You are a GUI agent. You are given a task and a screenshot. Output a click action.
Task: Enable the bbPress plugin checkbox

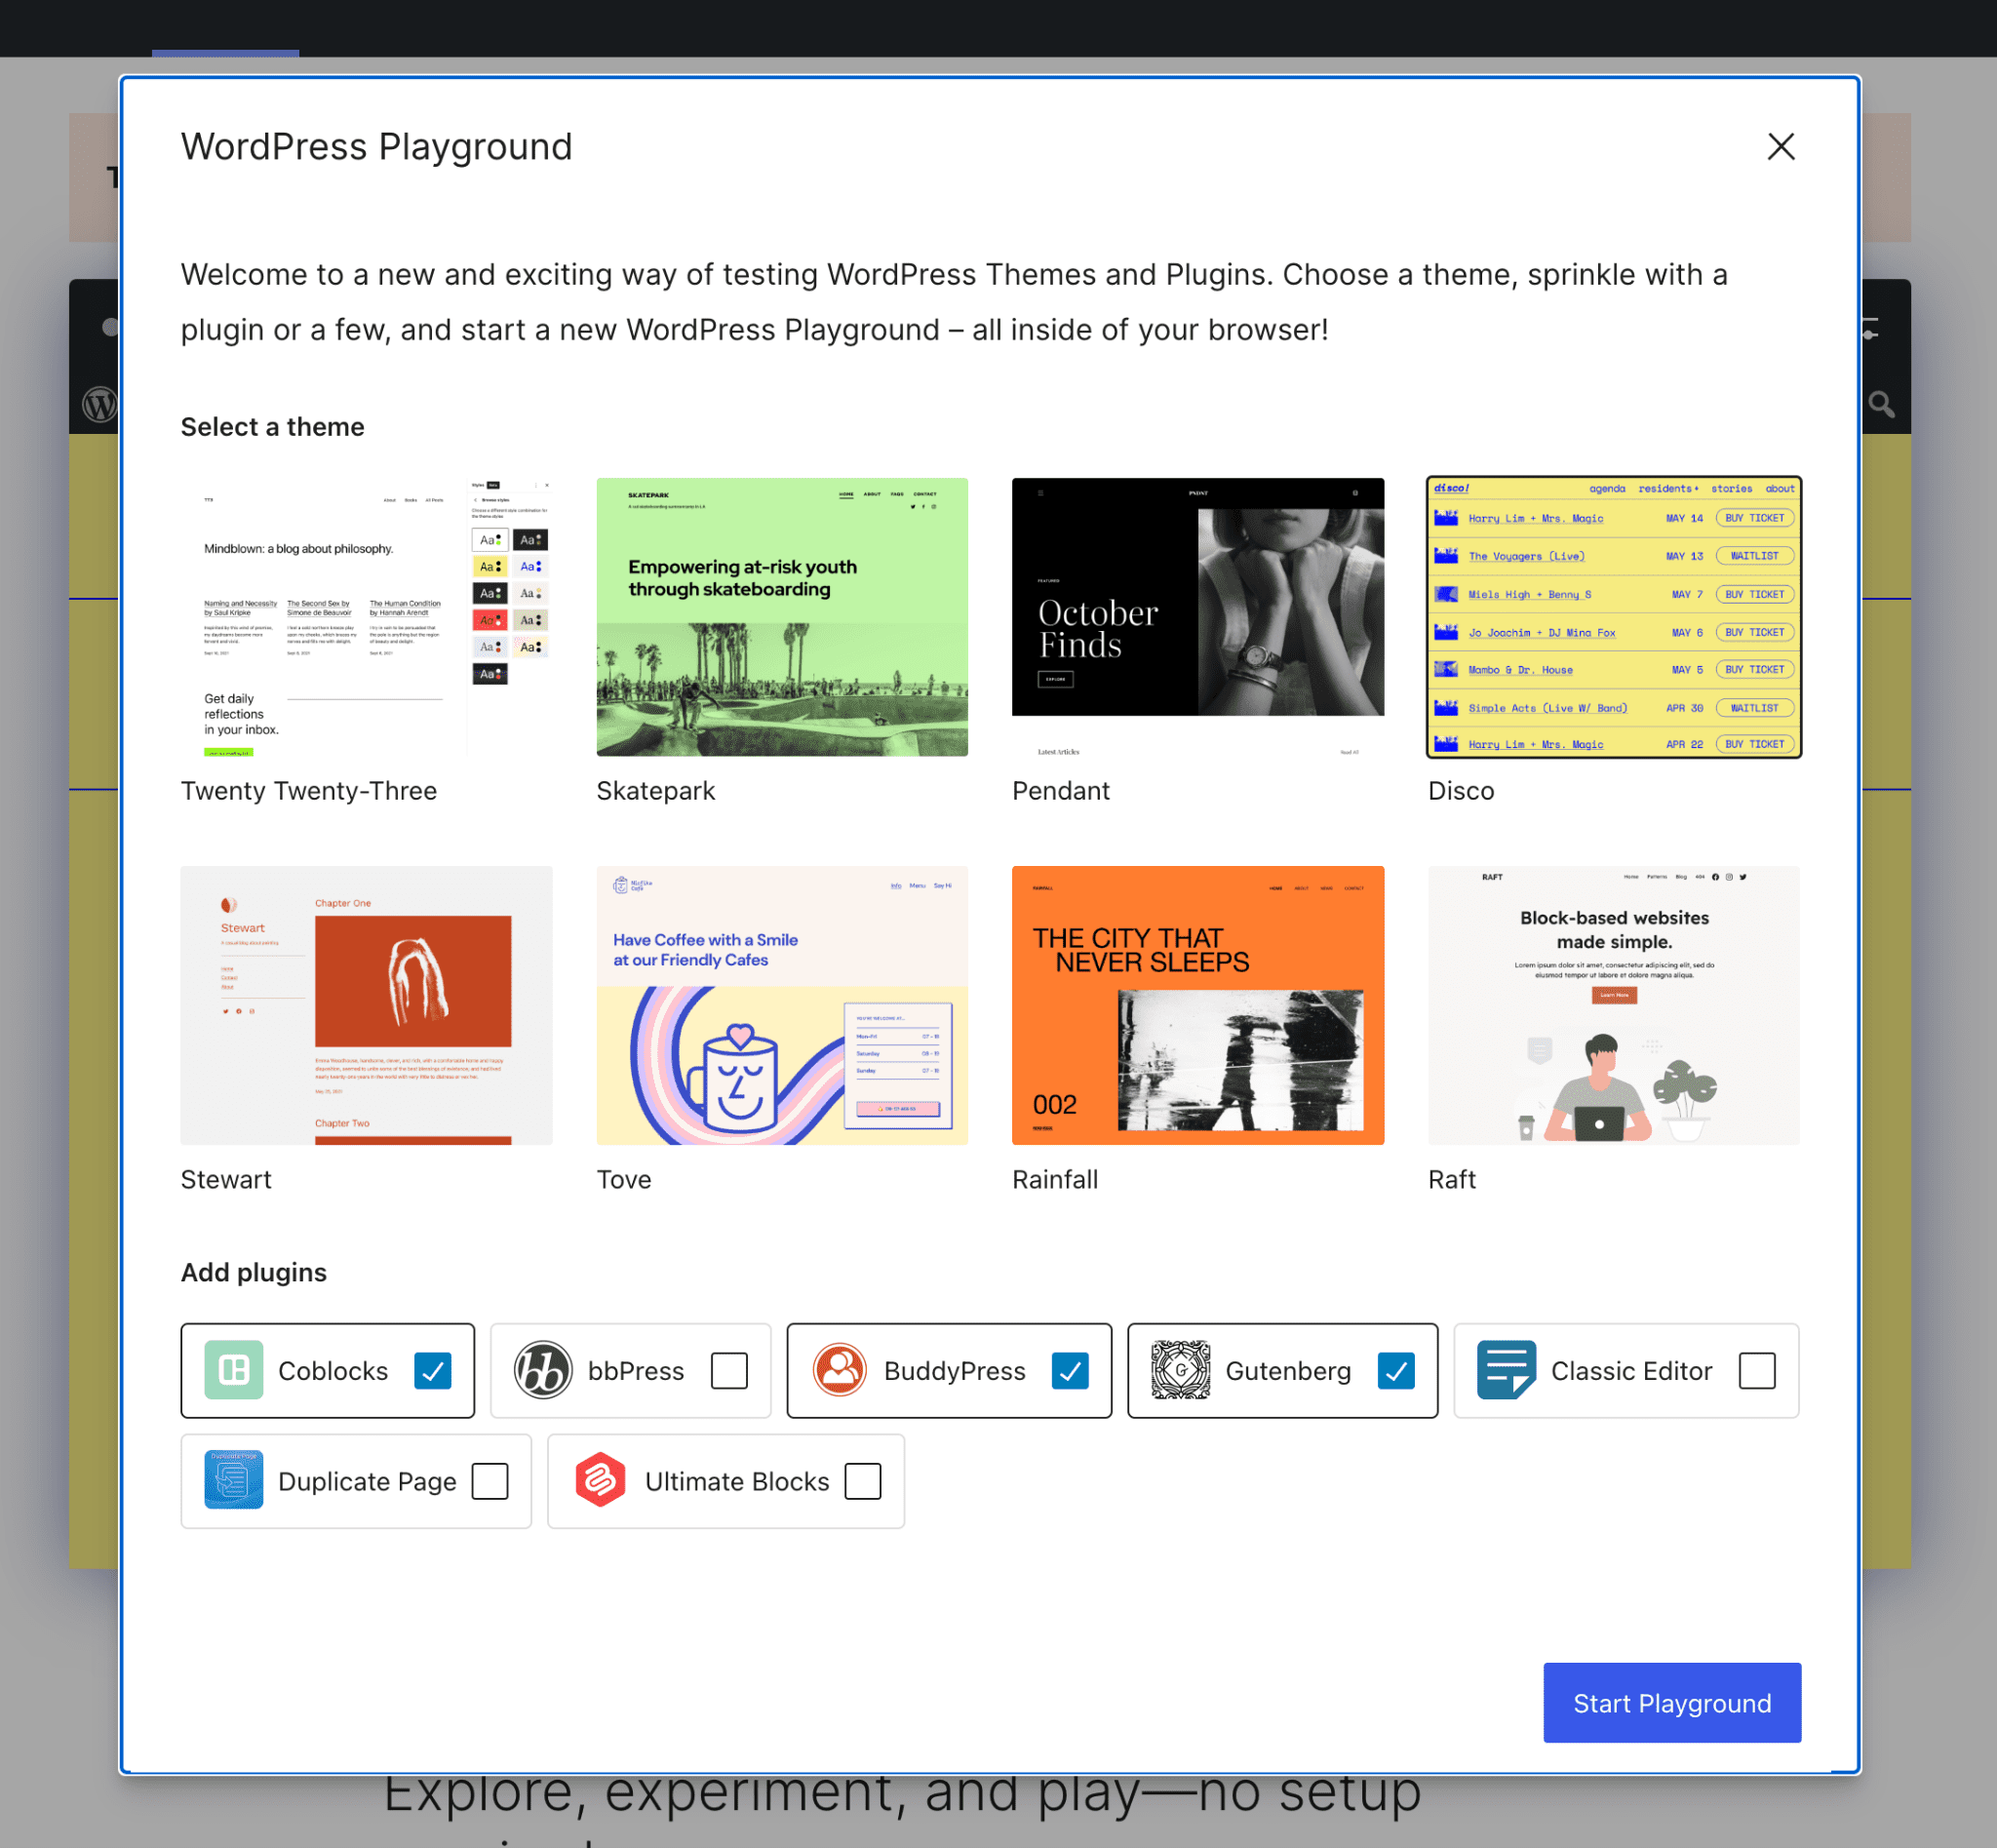coord(732,1369)
